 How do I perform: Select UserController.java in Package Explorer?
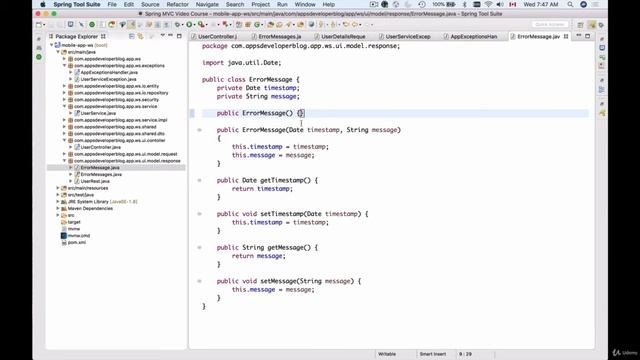(x=100, y=147)
